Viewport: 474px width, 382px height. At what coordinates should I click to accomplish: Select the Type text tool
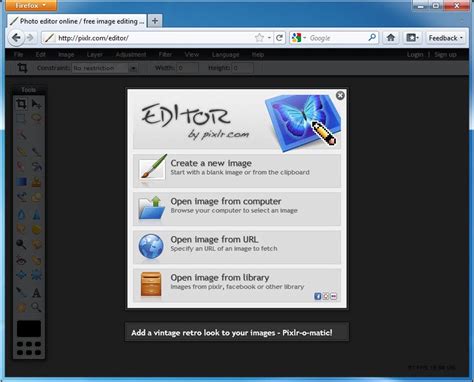(x=36, y=293)
